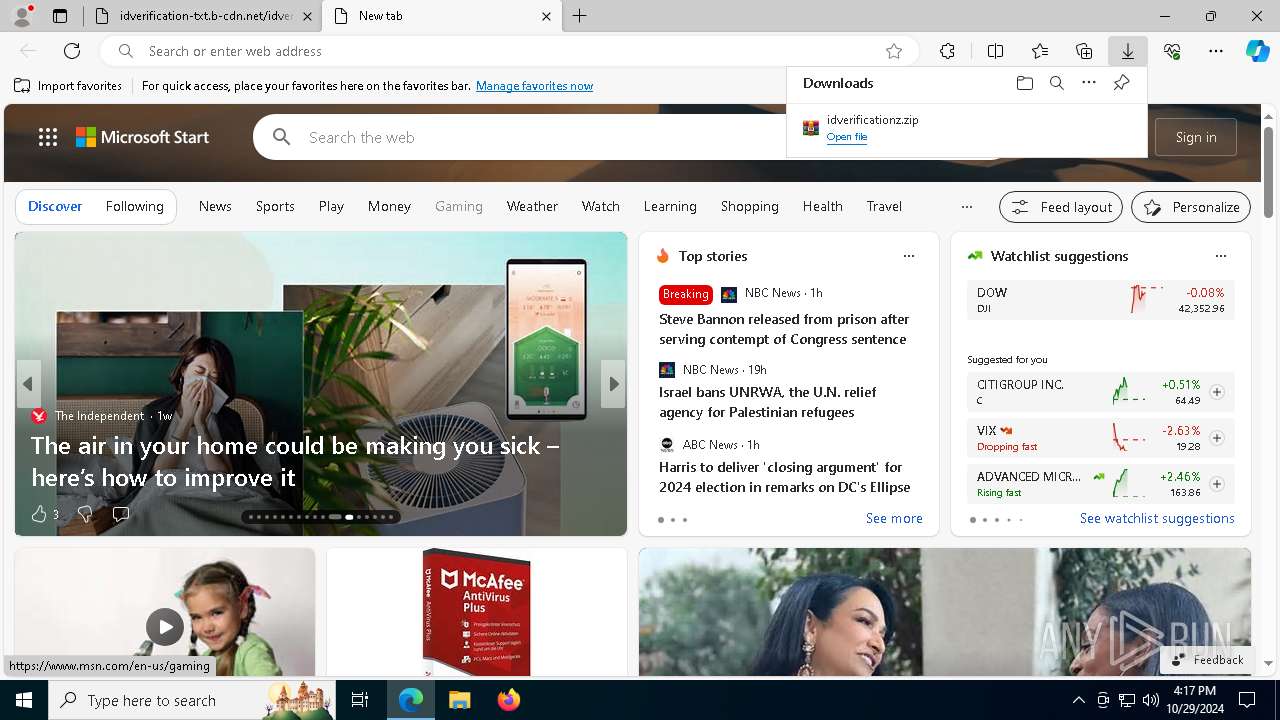This screenshot has height=720, width=1280.
Task: Click the Personalize button
Action: (x=1191, y=207)
